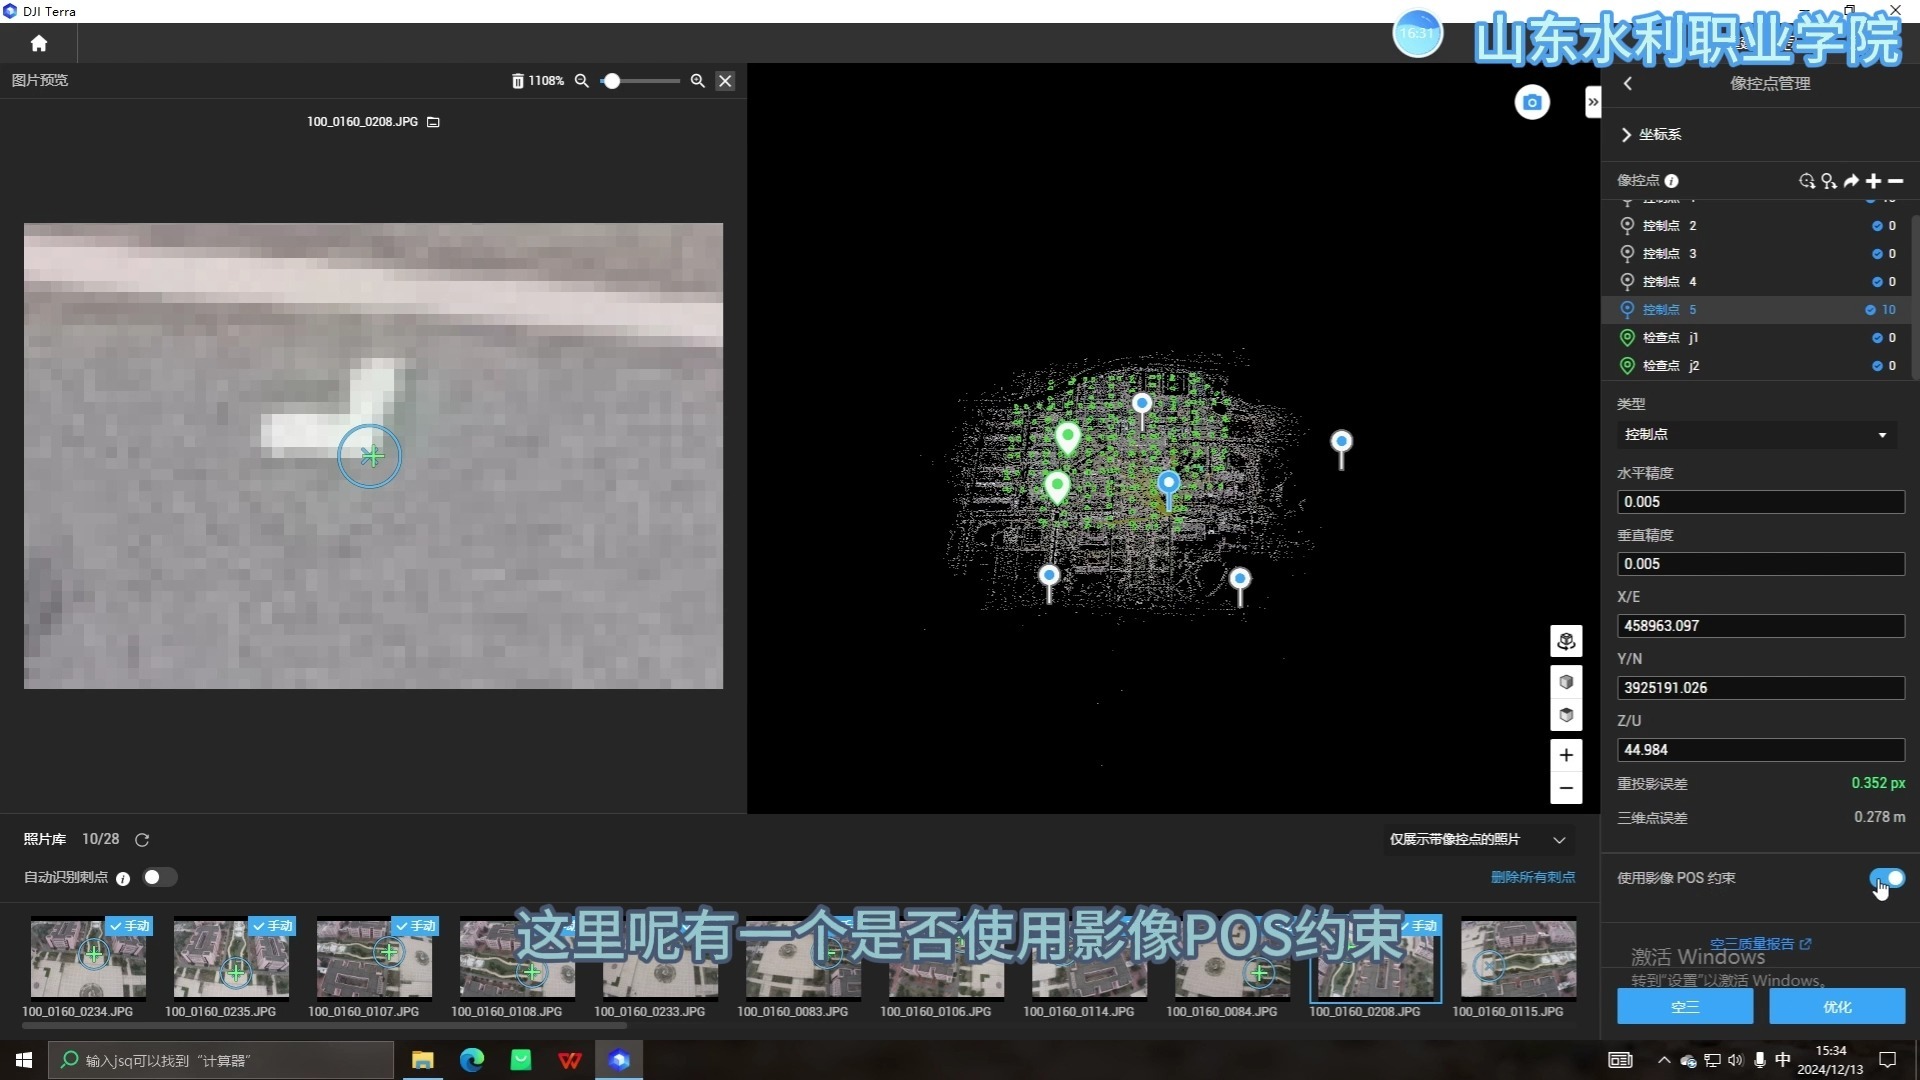
Task: Zoom in the 3D view with the plus button
Action: point(1566,755)
